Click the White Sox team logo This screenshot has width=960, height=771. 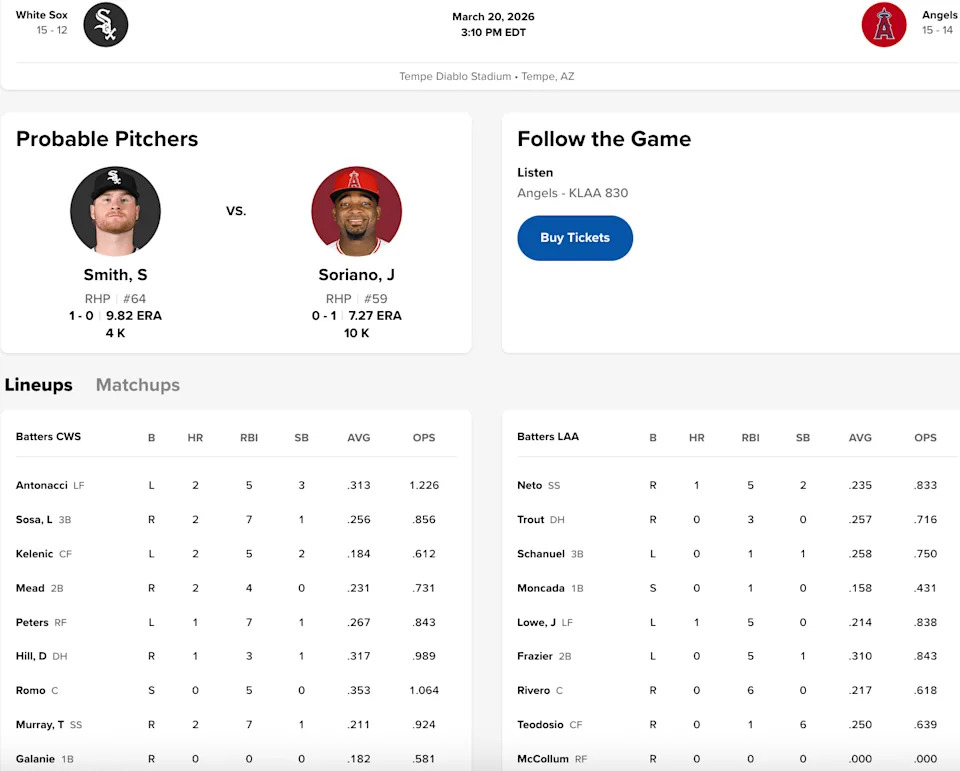[106, 24]
